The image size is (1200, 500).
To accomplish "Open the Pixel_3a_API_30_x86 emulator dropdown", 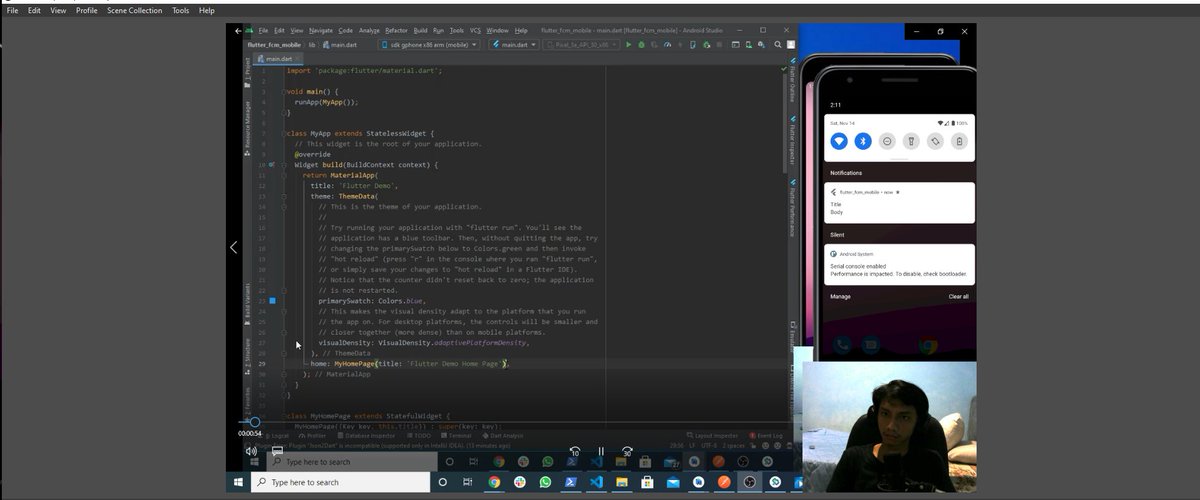I will (581, 45).
